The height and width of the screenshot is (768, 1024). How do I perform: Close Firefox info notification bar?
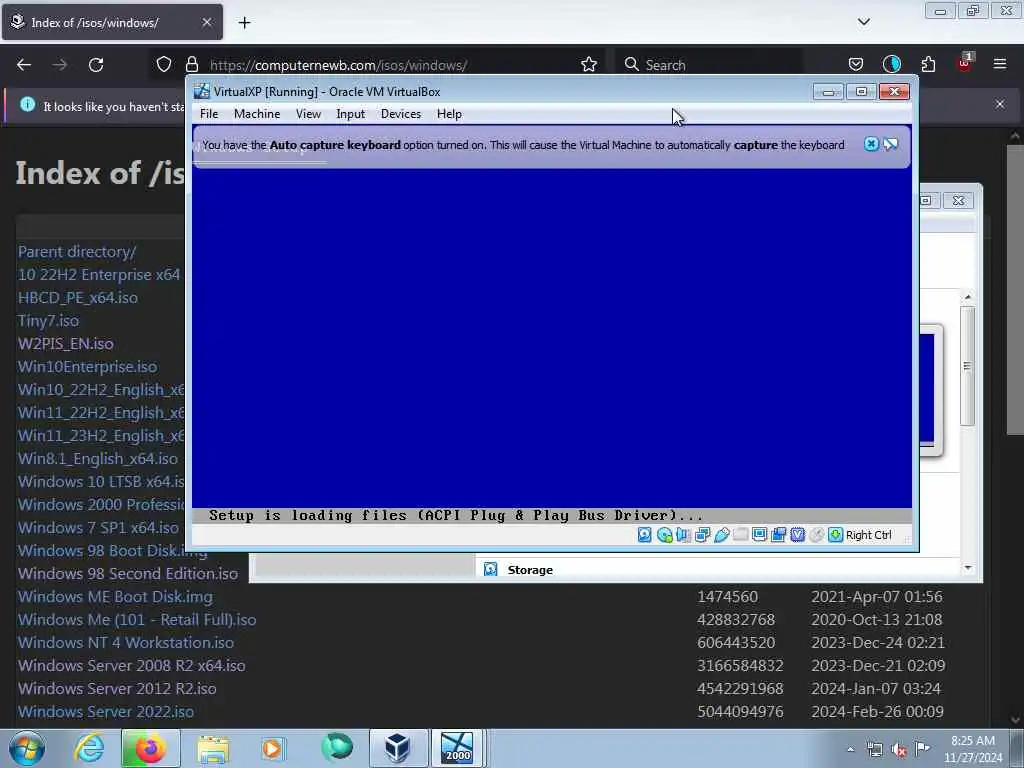pyautogui.click(x=1000, y=104)
